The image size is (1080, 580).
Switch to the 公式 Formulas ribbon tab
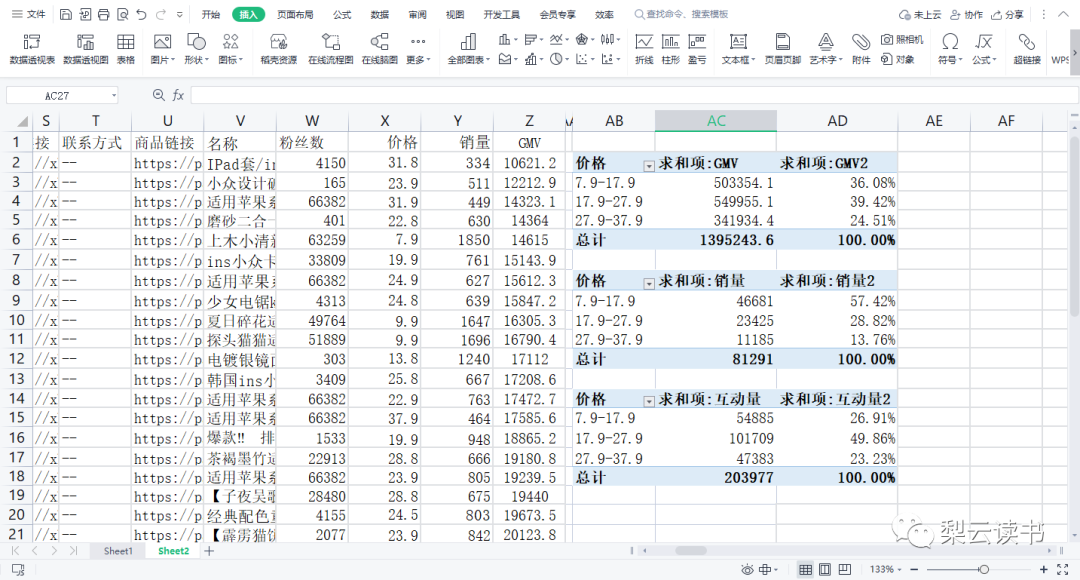click(x=342, y=14)
